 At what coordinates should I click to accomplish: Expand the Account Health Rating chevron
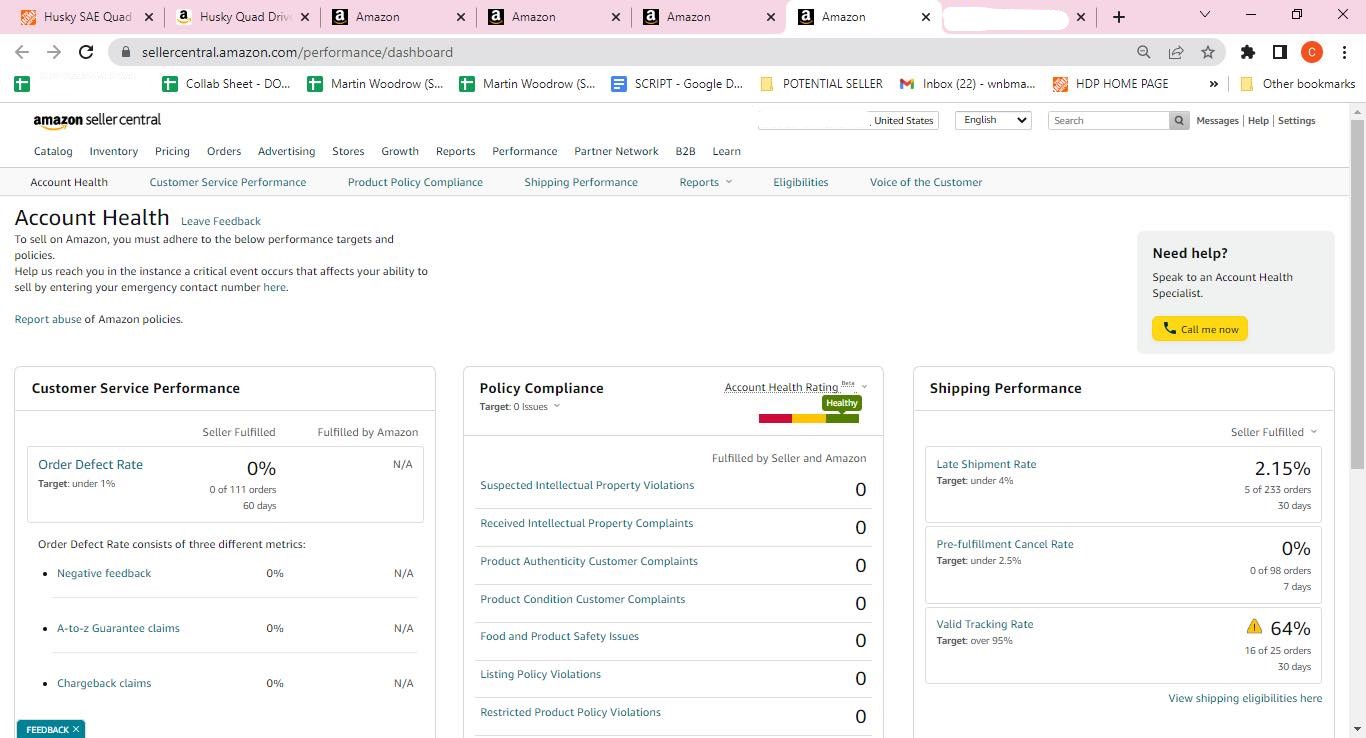click(x=864, y=387)
